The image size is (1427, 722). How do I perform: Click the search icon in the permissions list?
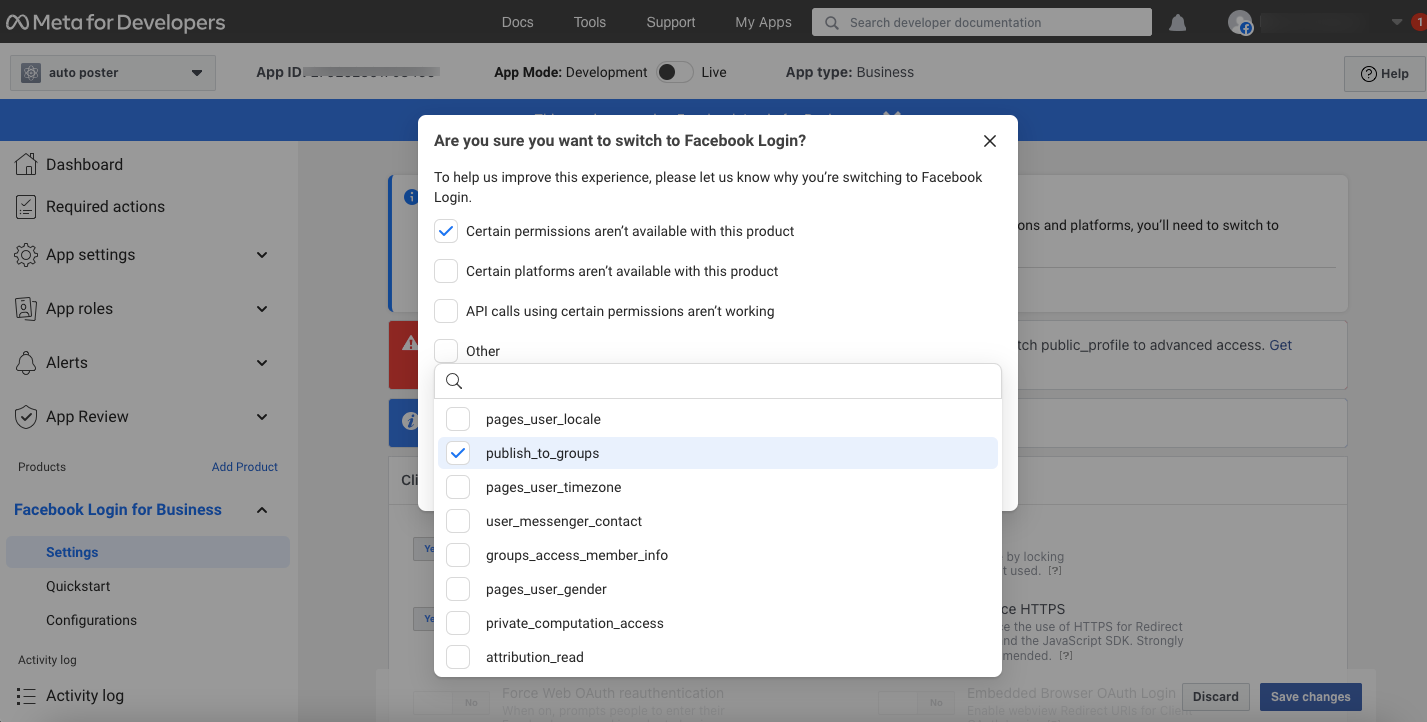click(x=454, y=381)
